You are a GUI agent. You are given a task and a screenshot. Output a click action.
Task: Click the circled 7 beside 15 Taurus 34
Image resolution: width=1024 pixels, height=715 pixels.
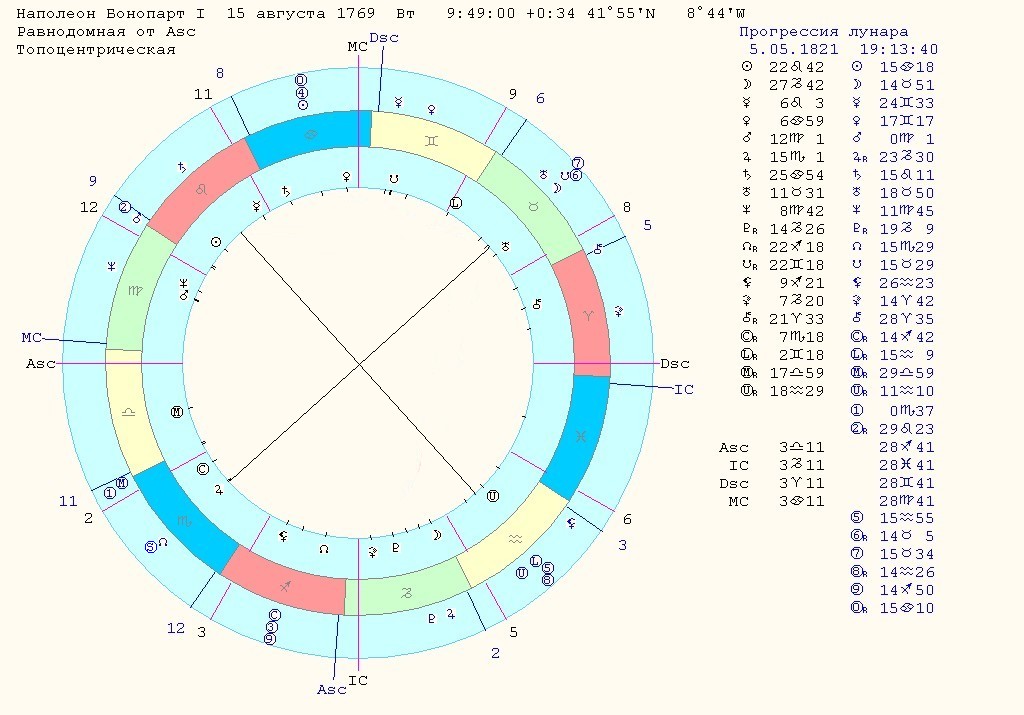[x=857, y=554]
